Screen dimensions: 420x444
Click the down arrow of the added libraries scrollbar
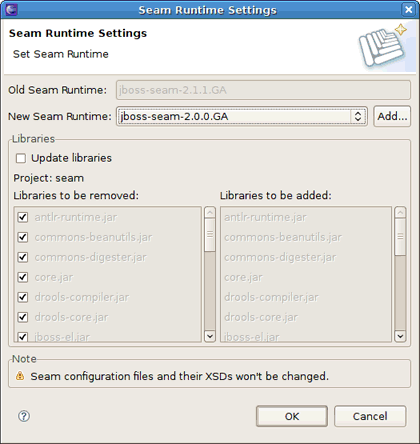[x=400, y=336]
